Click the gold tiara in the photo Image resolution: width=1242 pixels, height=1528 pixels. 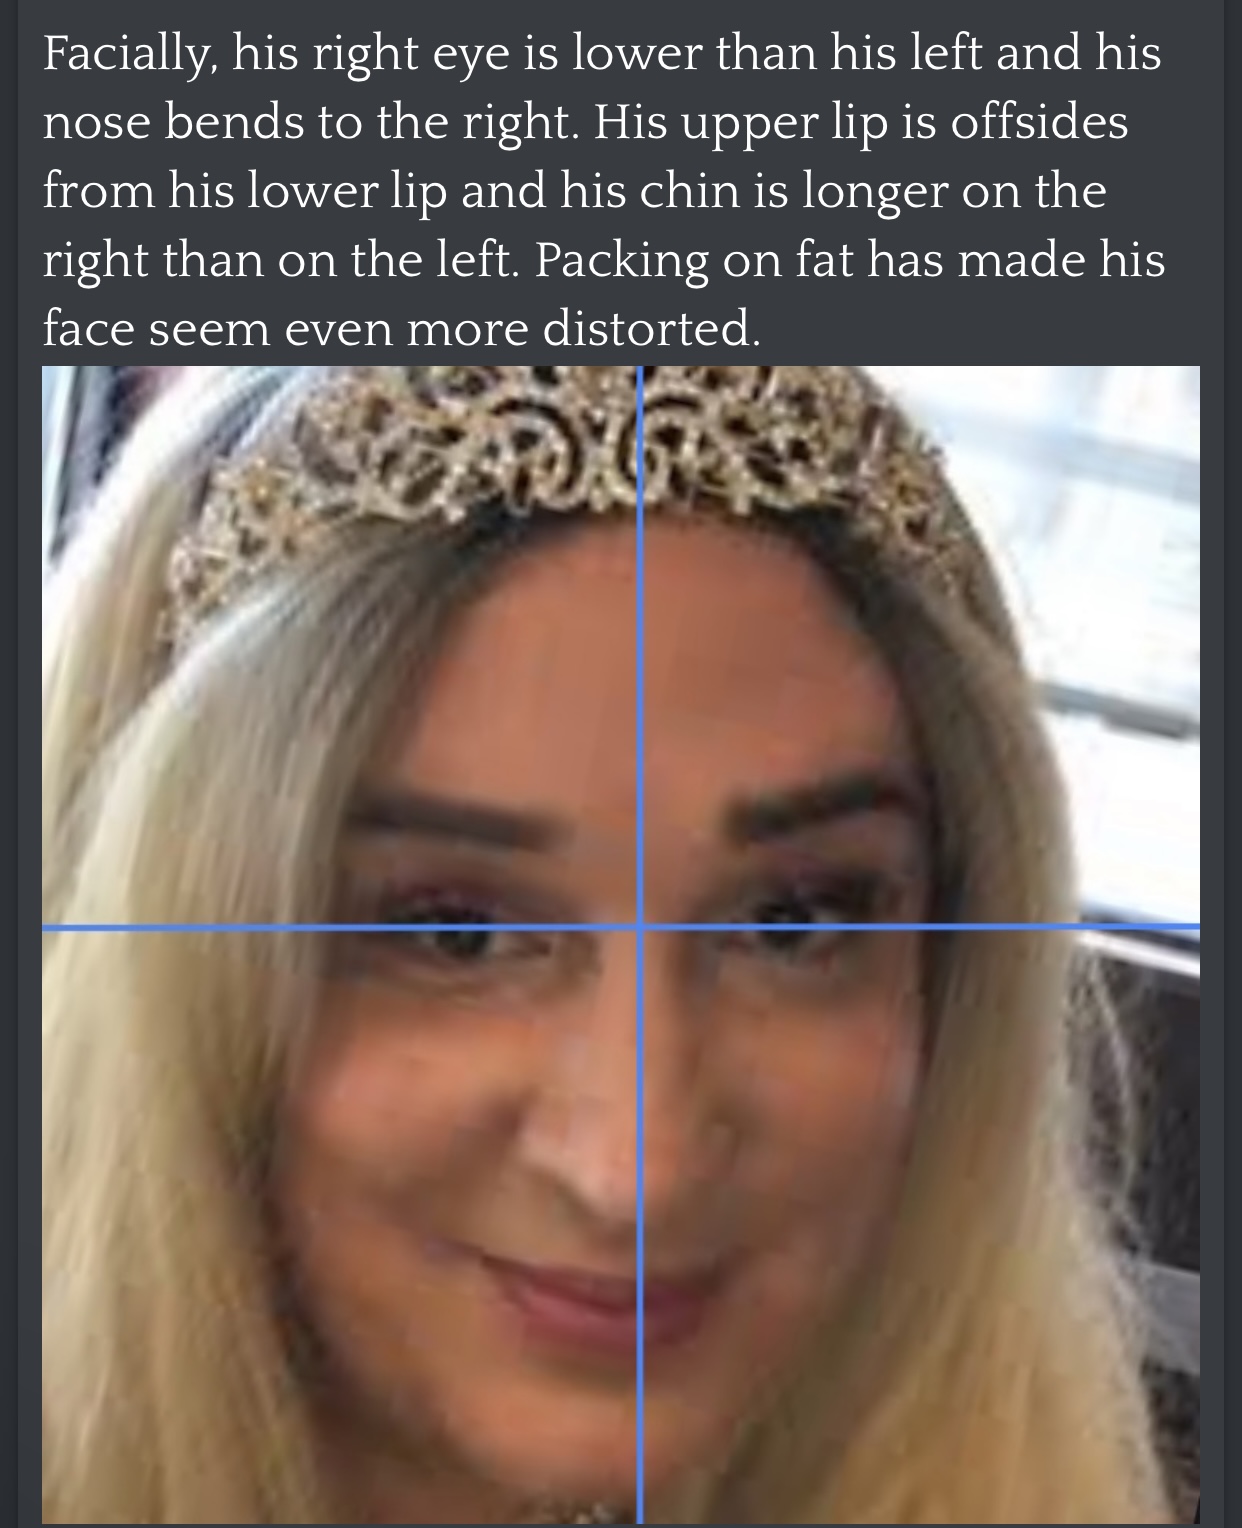pyautogui.click(x=560, y=470)
